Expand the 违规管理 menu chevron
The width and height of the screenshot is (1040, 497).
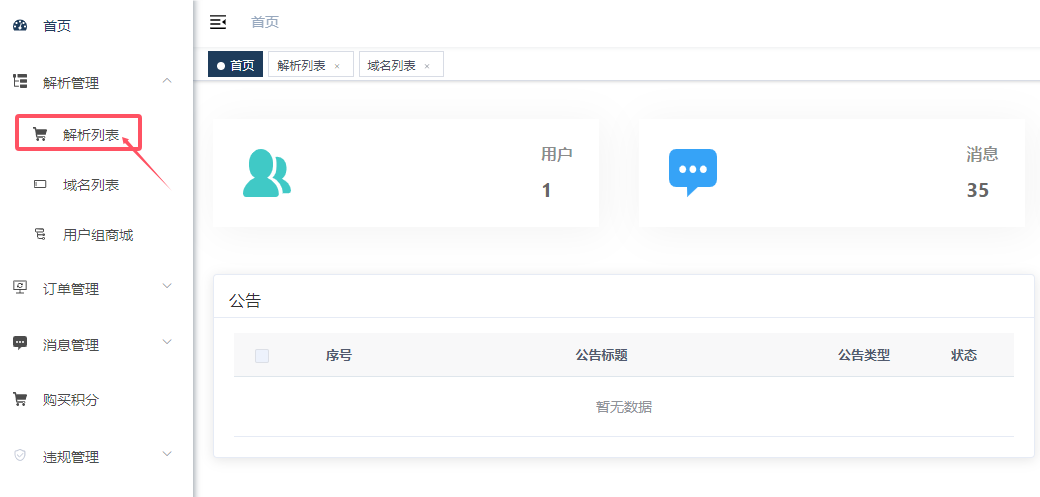click(167, 454)
